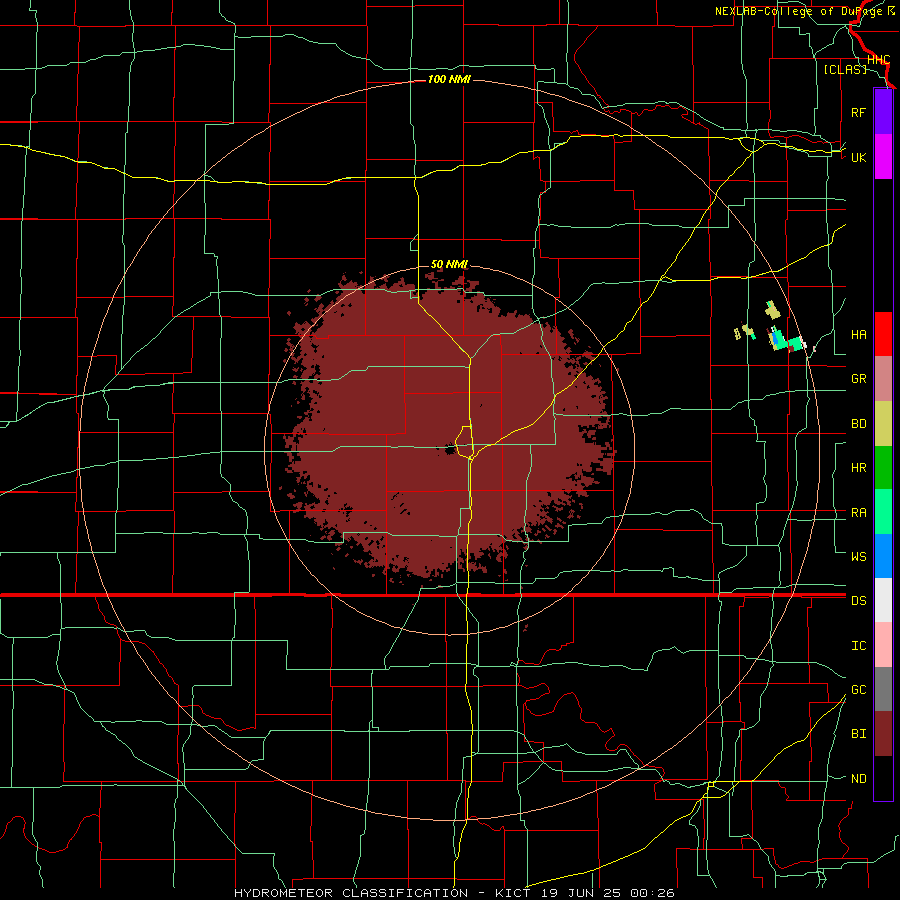The width and height of the screenshot is (900, 900).
Task: Click the purple RF swatch in legend
Action: point(883,112)
